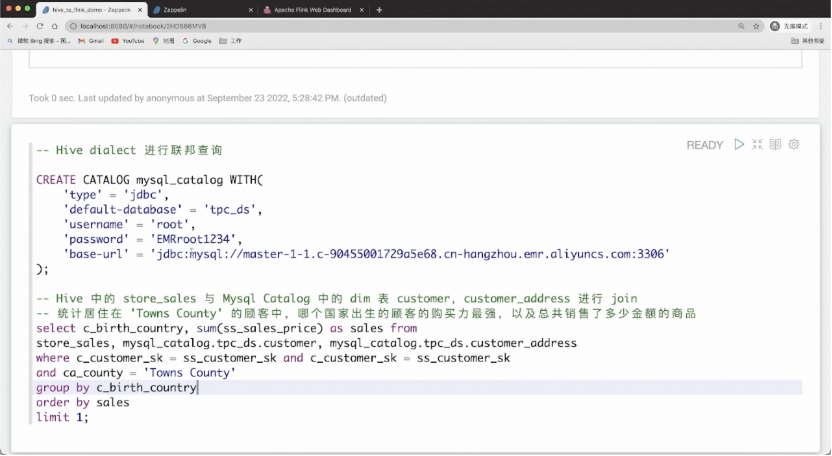Switch to the second Zeppelin tab

click(202, 10)
